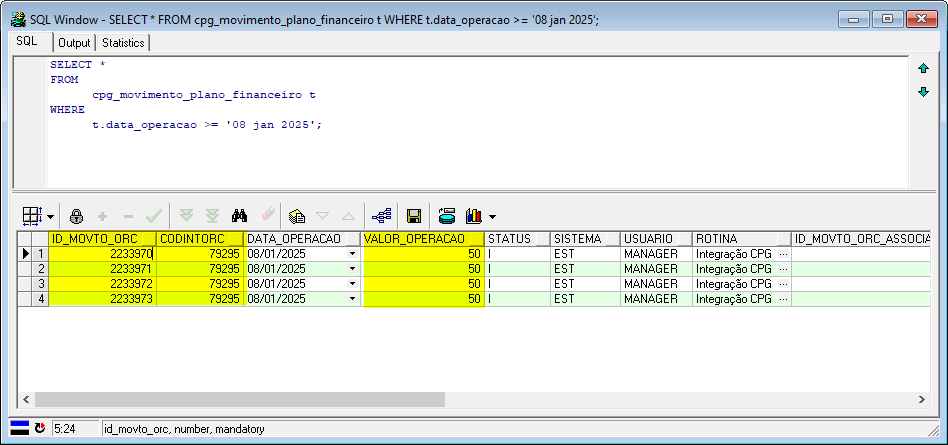
Task: Click the scrollbar left arrow of results grid
Action: pos(26,399)
